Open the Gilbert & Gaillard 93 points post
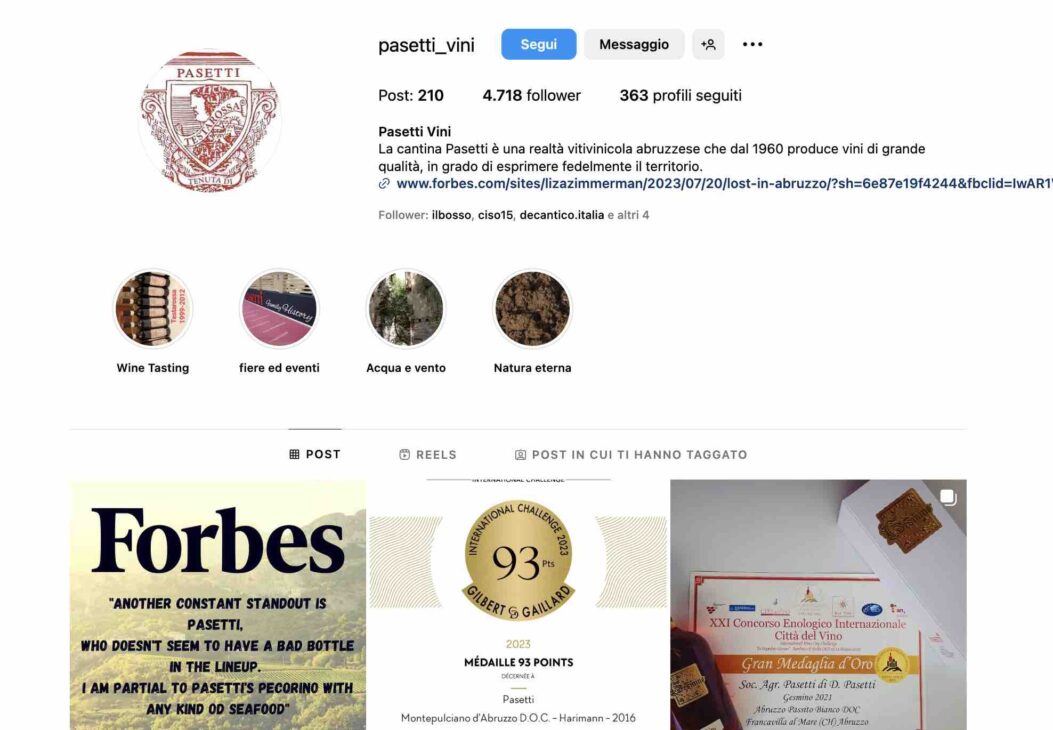1053x730 pixels. point(518,604)
